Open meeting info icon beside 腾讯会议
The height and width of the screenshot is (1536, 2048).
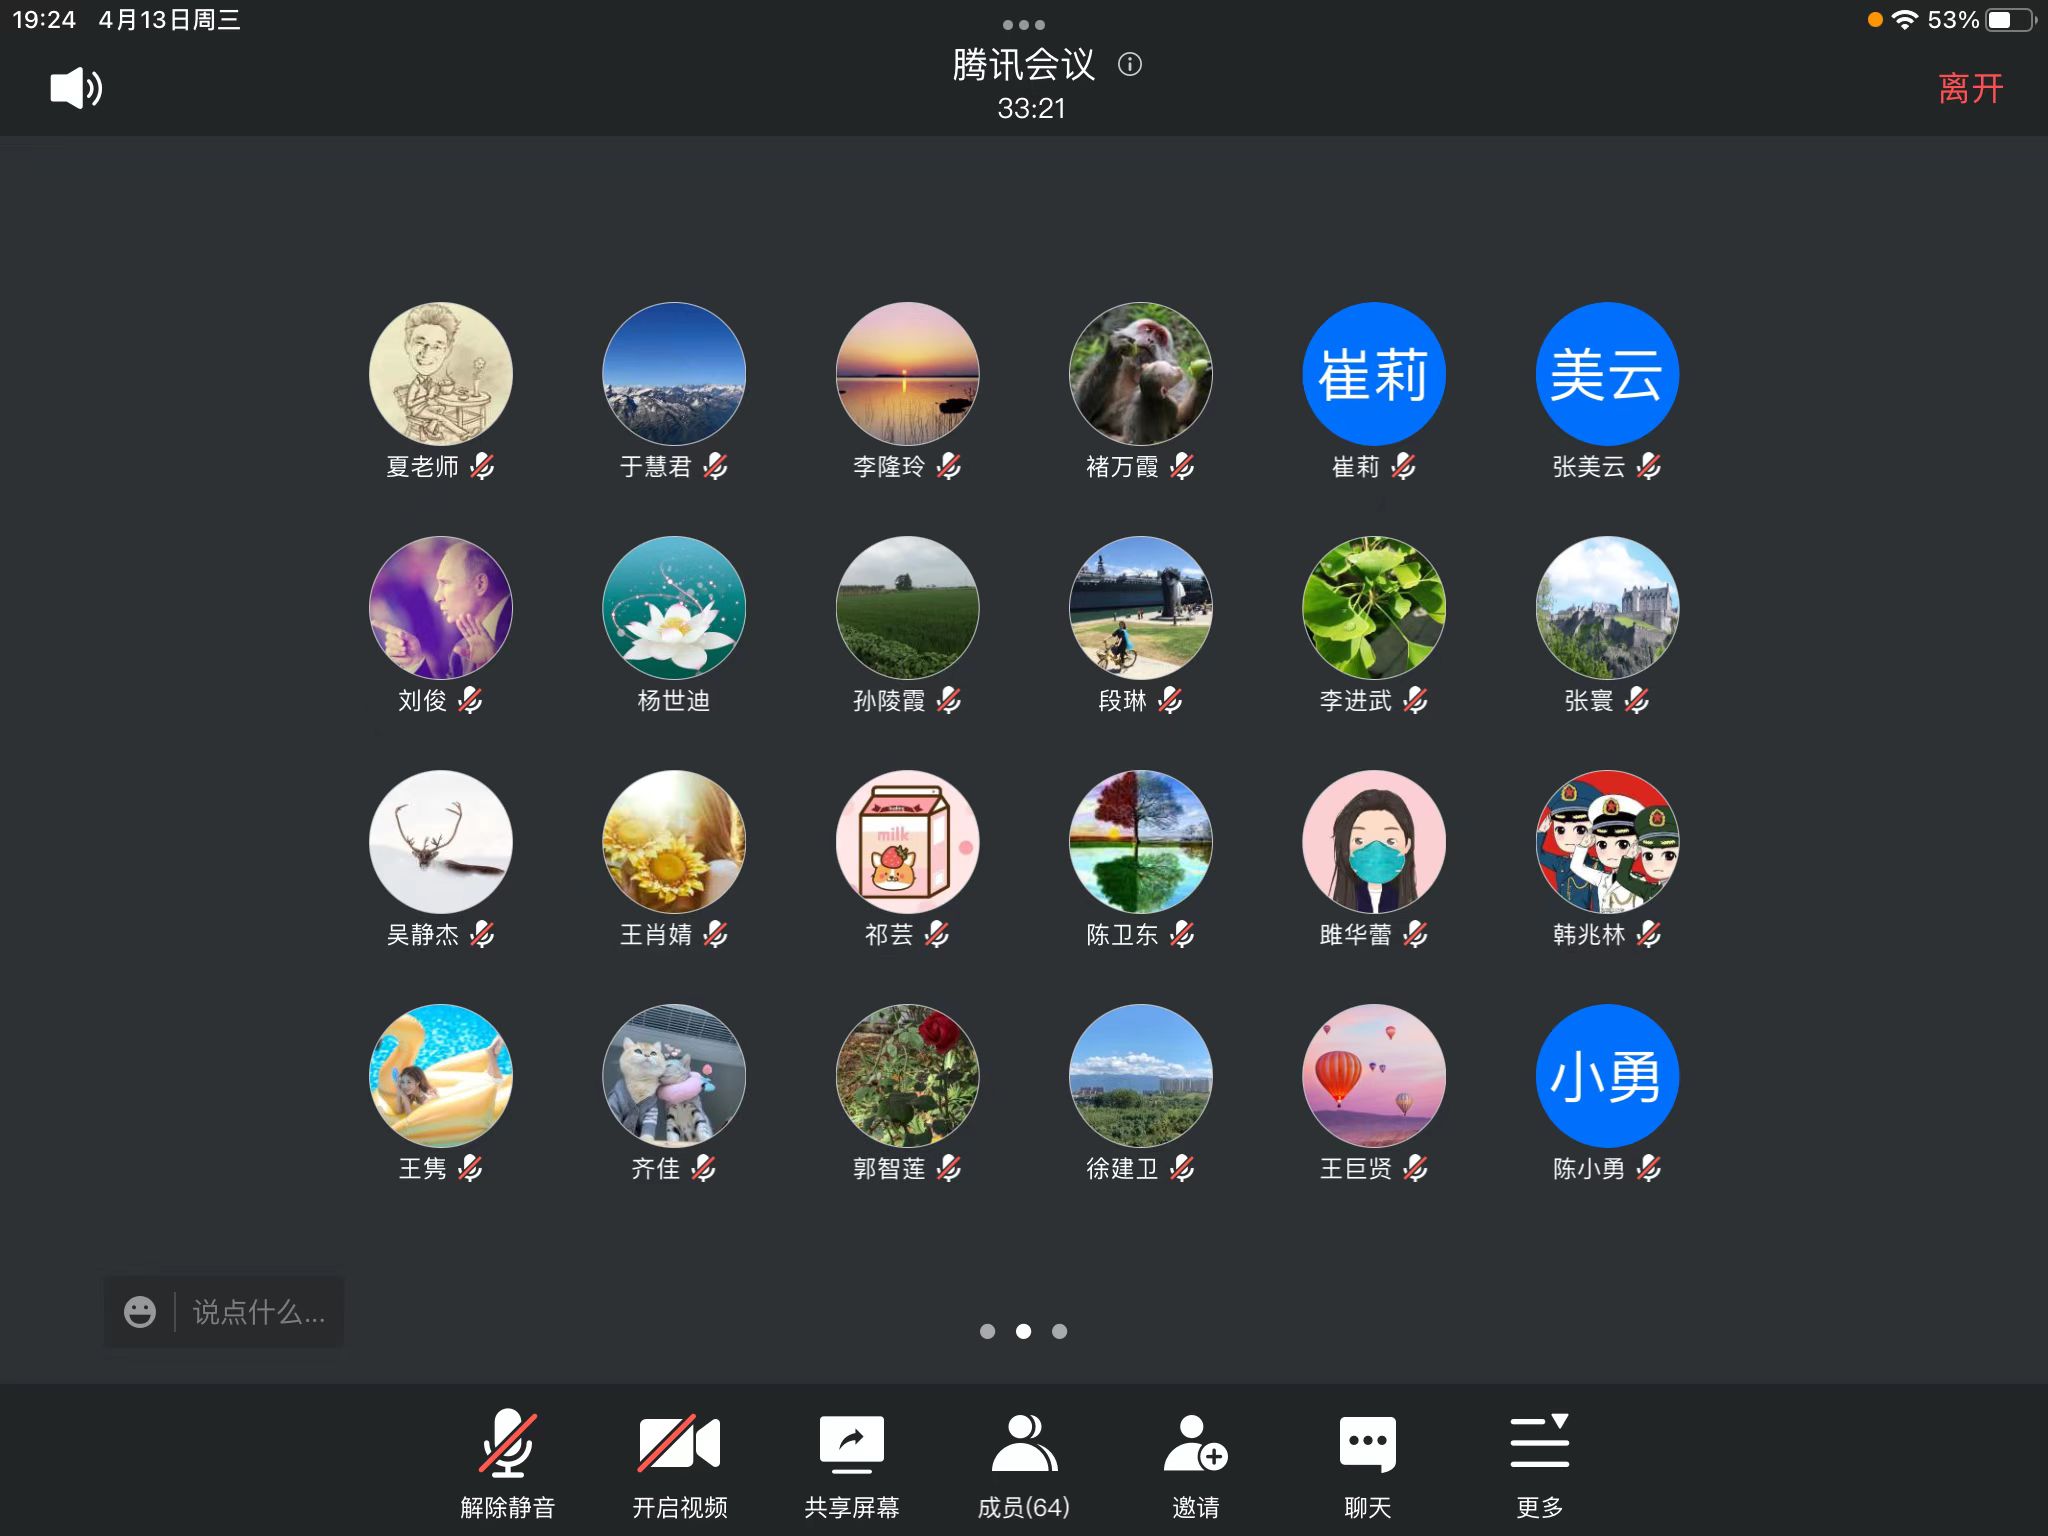[x=1130, y=65]
